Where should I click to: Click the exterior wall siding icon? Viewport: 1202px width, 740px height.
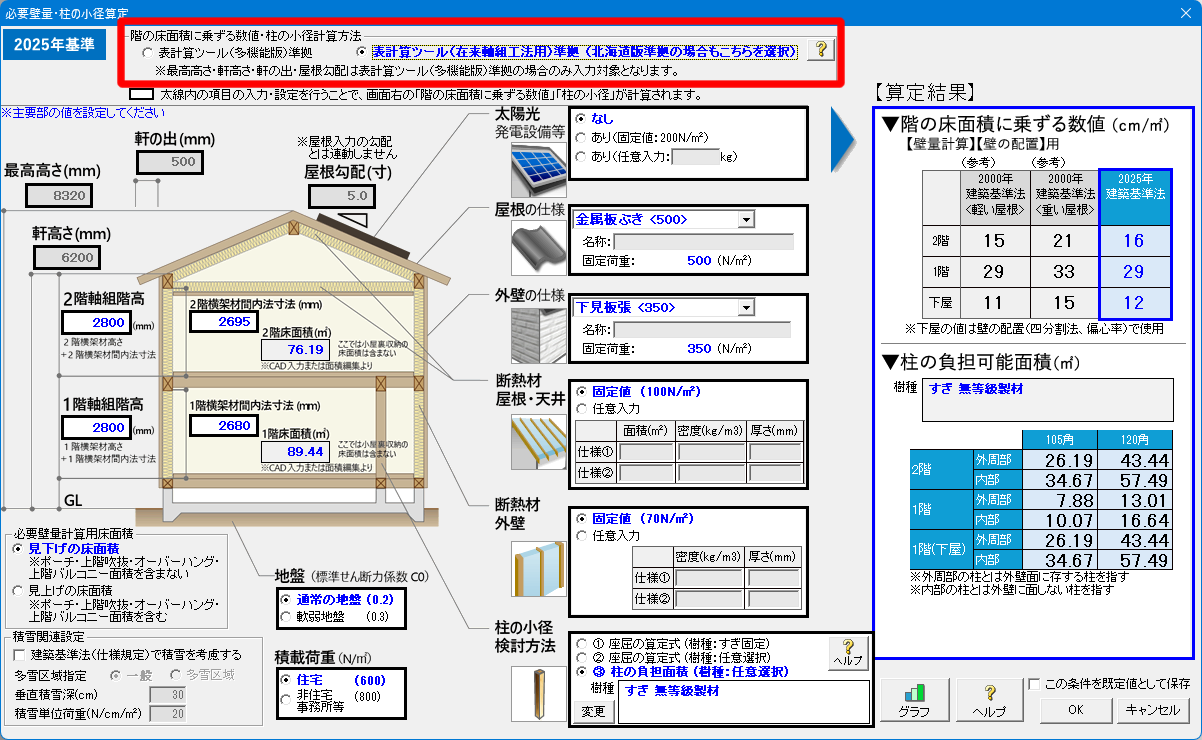(537, 327)
